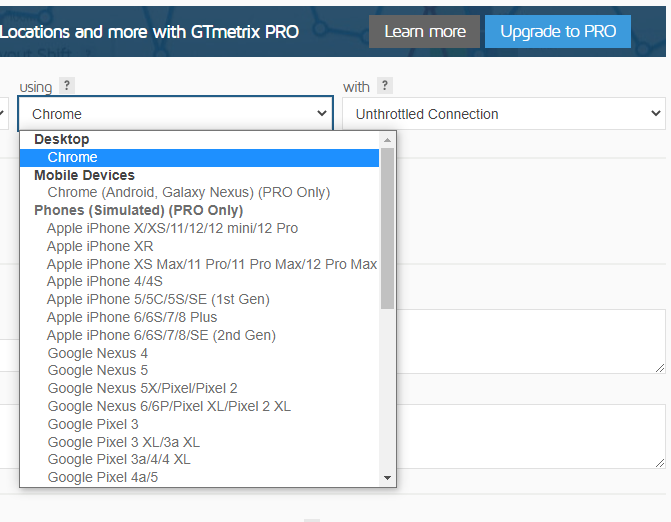This screenshot has height=522, width=671.
Task: Pick Apple iPhone 6/6S/7/8 Plus
Action: point(199,317)
